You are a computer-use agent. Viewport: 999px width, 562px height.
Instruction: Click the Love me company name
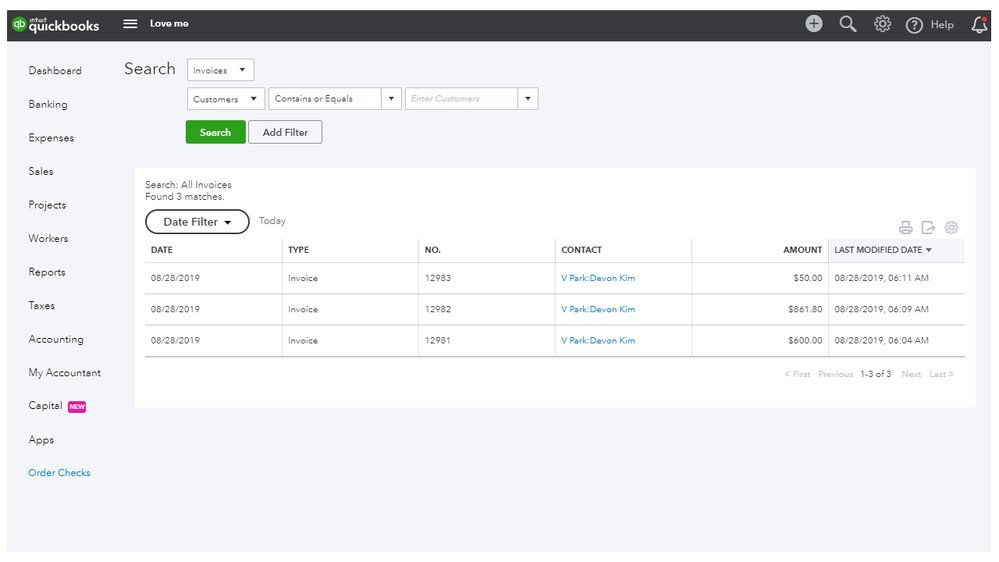[169, 24]
